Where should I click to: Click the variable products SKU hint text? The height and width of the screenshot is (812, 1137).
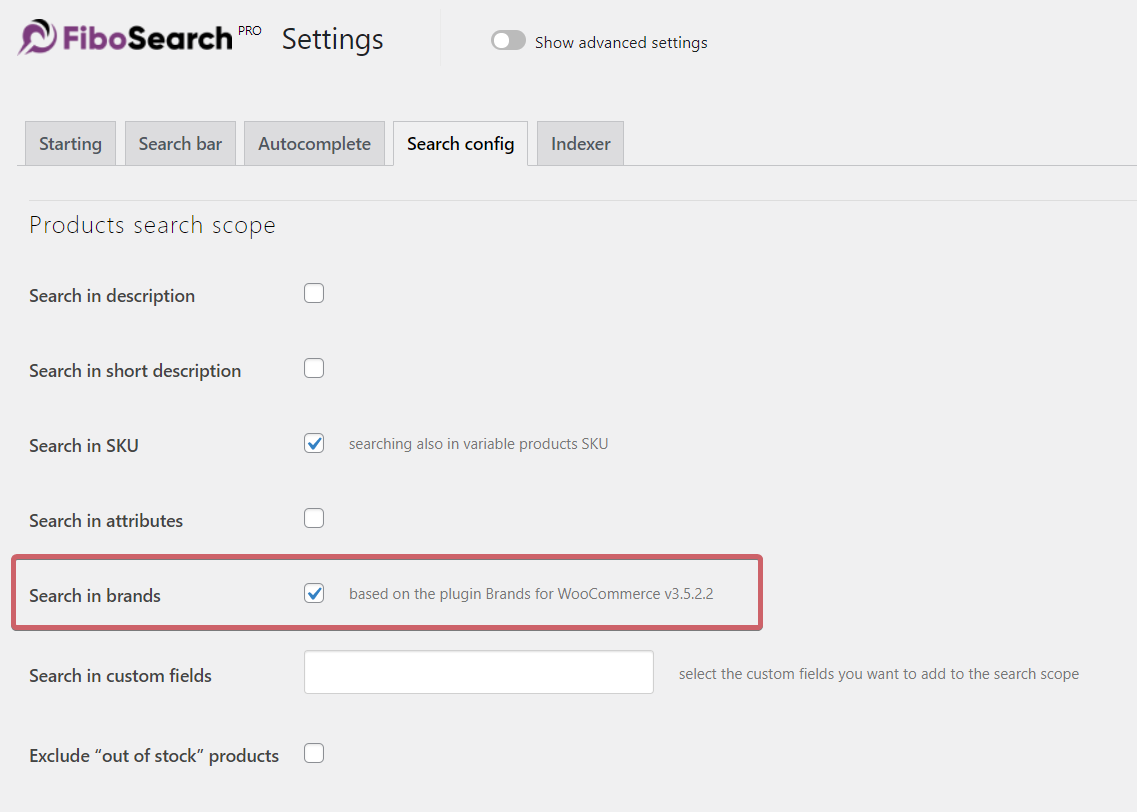[478, 443]
